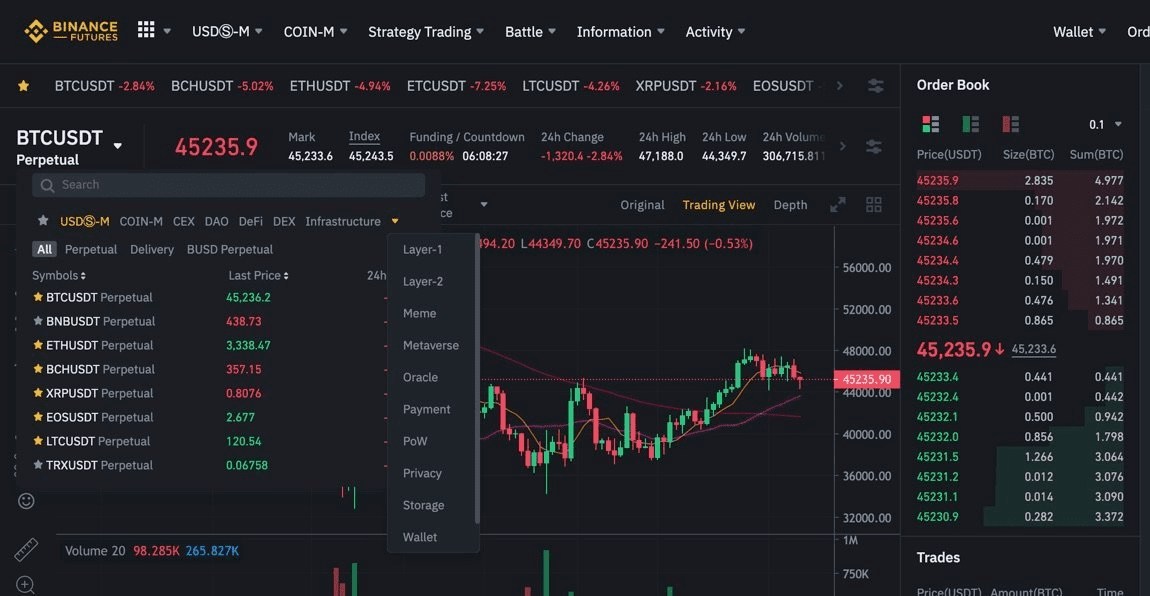Open XRPUSDT from ticker bar
This screenshot has height=596, width=1150.
(x=686, y=86)
